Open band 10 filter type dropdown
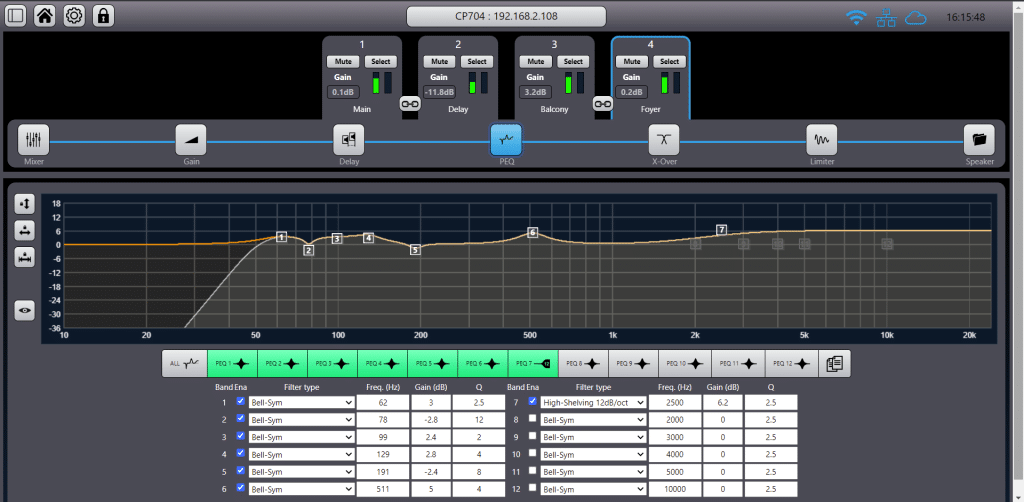This screenshot has height=502, width=1024. pyautogui.click(x=594, y=454)
